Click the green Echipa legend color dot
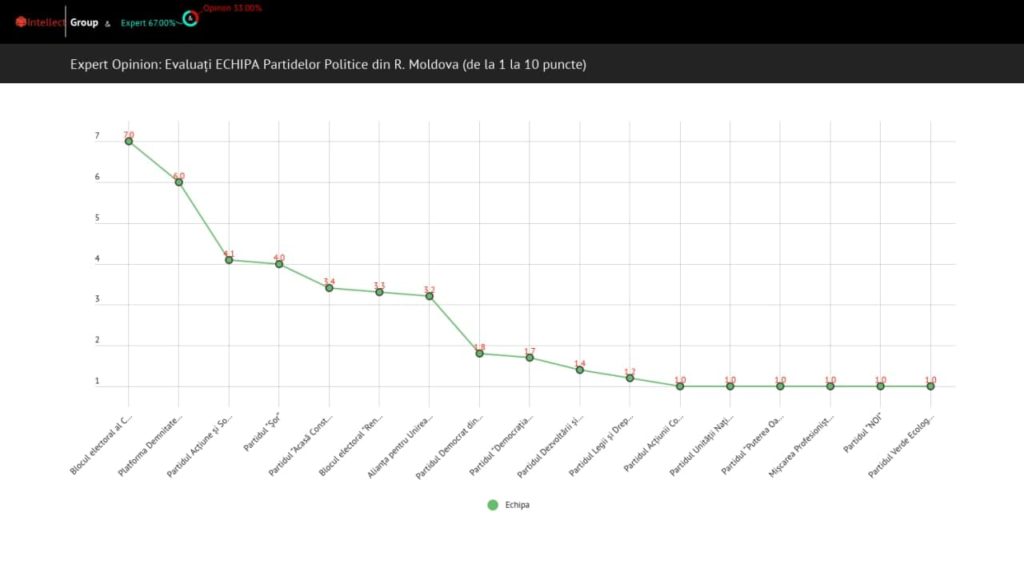 pyautogui.click(x=492, y=505)
